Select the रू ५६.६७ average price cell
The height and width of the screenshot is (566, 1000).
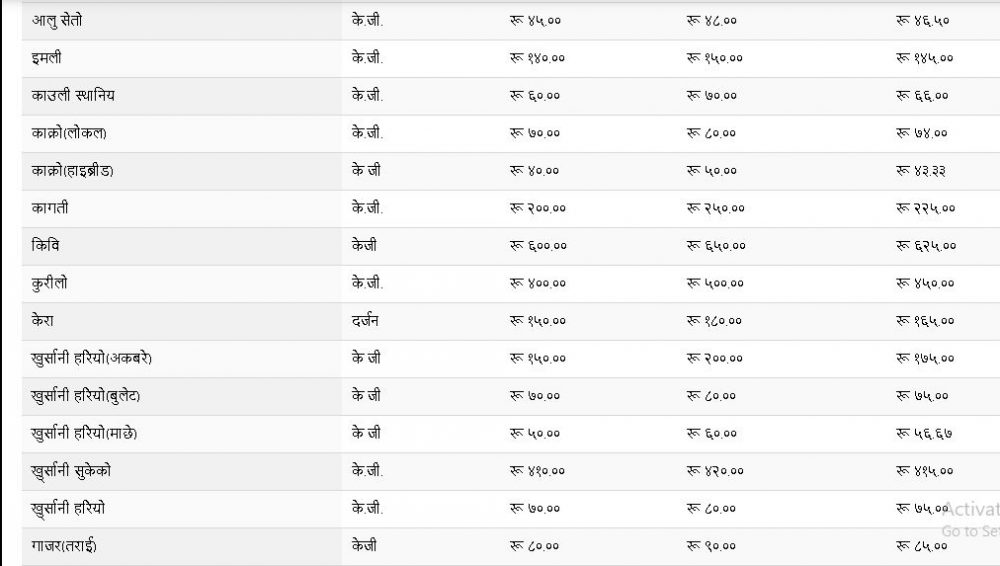(922, 433)
